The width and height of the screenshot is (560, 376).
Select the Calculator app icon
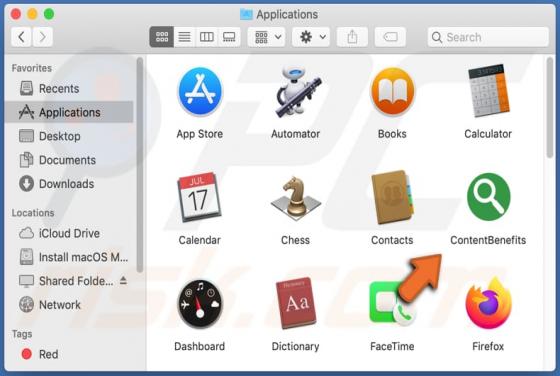point(489,91)
